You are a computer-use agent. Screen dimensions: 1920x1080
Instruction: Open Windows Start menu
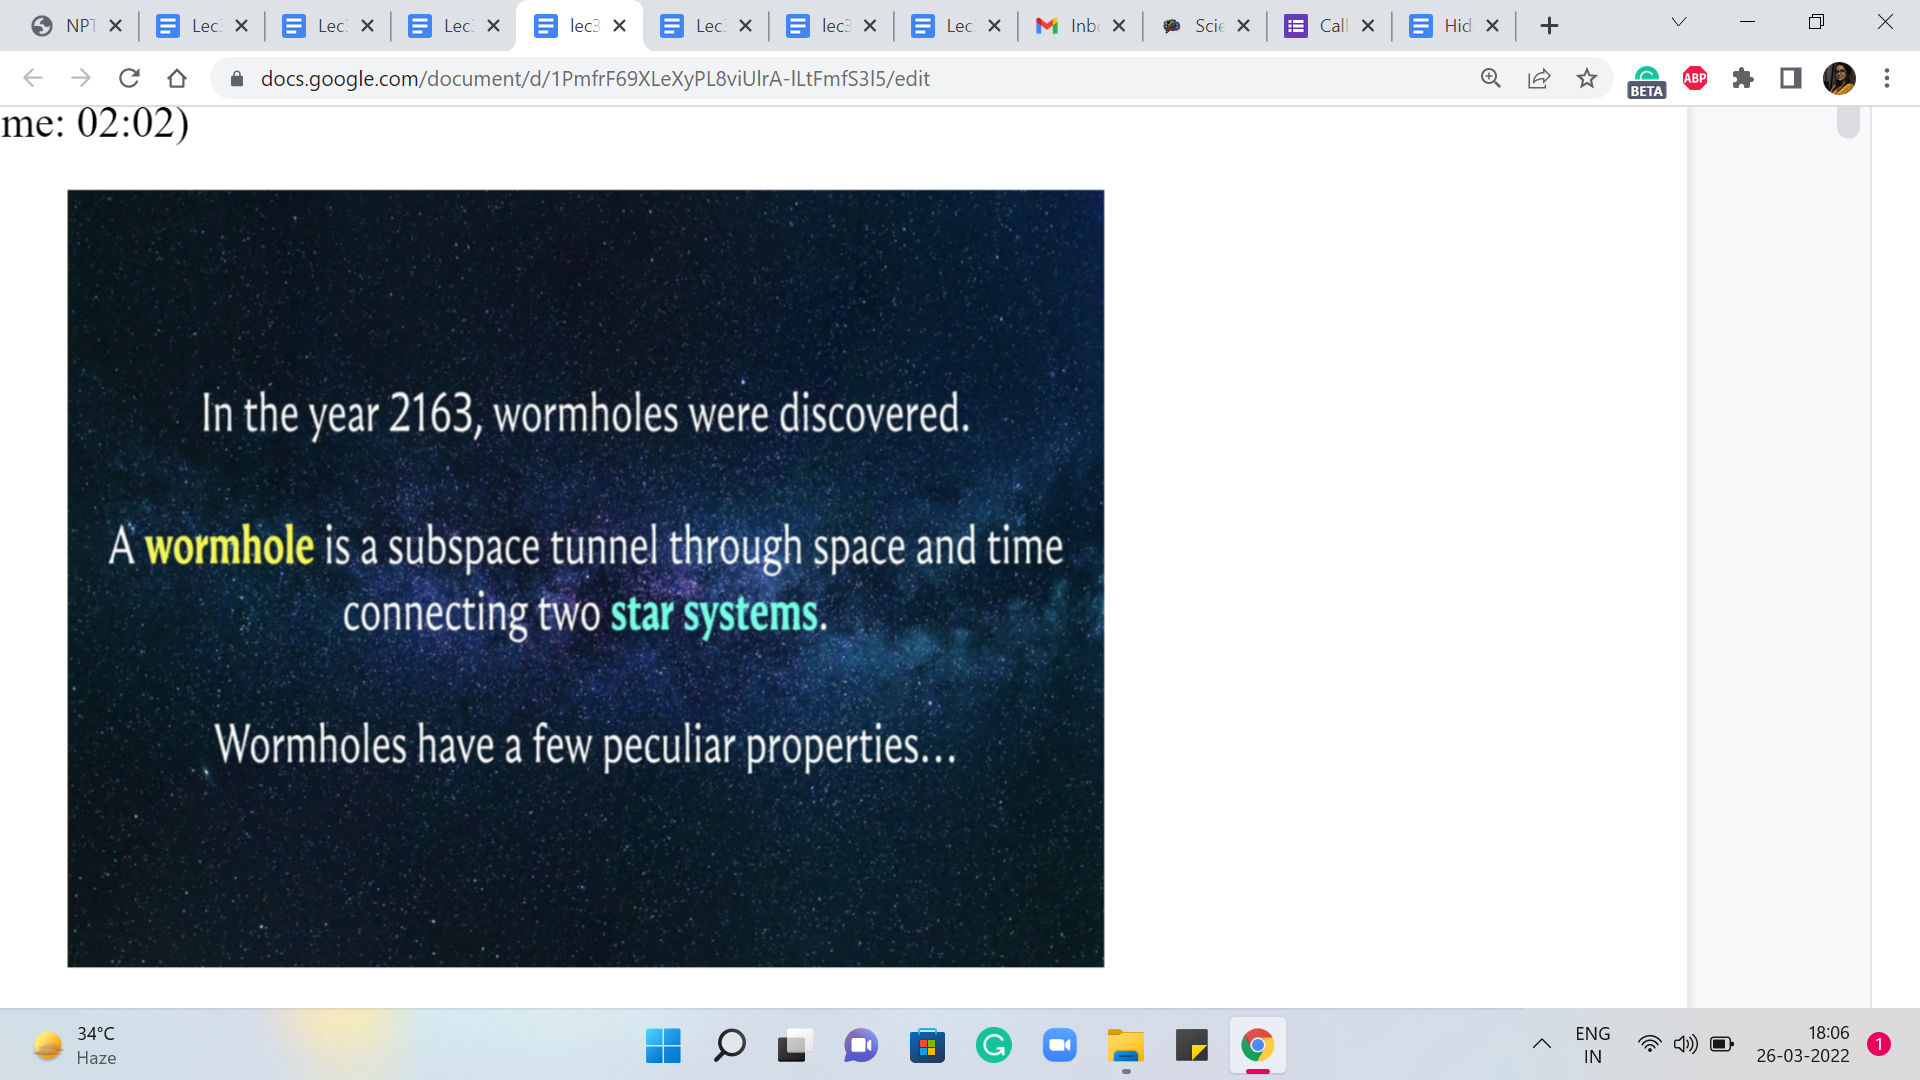(663, 1046)
